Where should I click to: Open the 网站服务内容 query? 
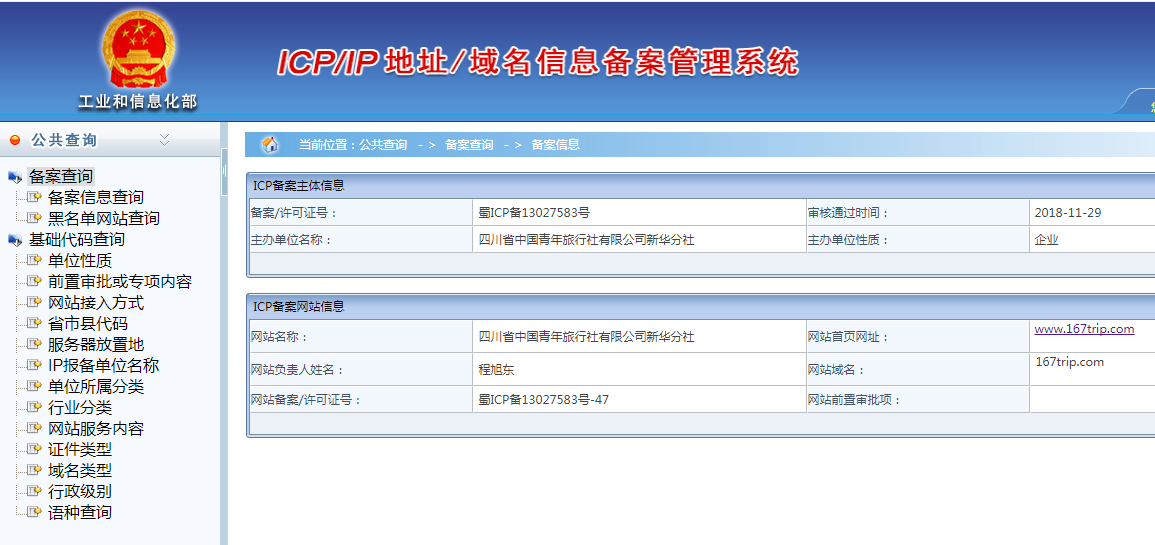tap(96, 429)
